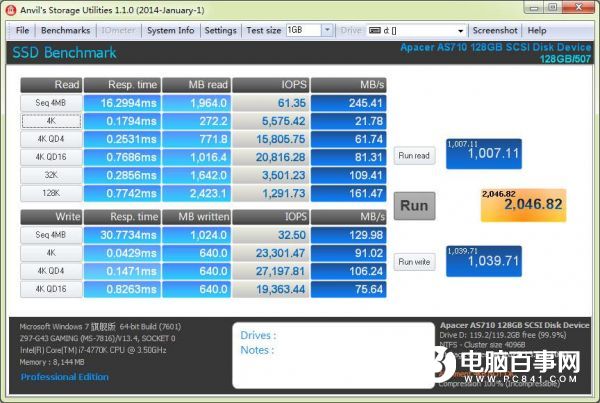The height and width of the screenshot is (403, 600).
Task: Run the write 4K QD4 test
Action: click(x=51, y=271)
